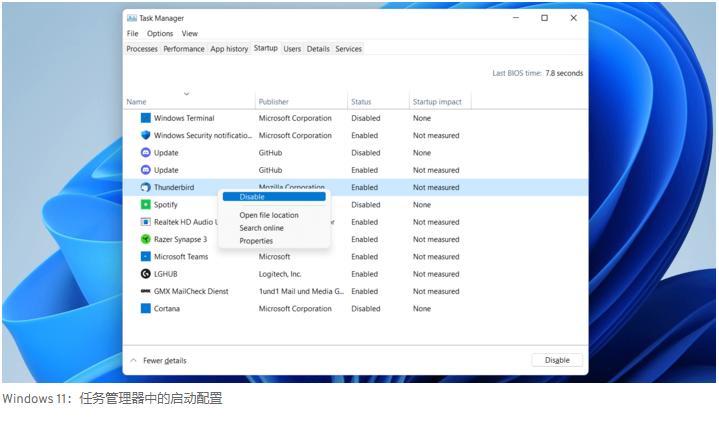719x423 pixels.
Task: Click the Spotify app icon
Action: pos(145,205)
